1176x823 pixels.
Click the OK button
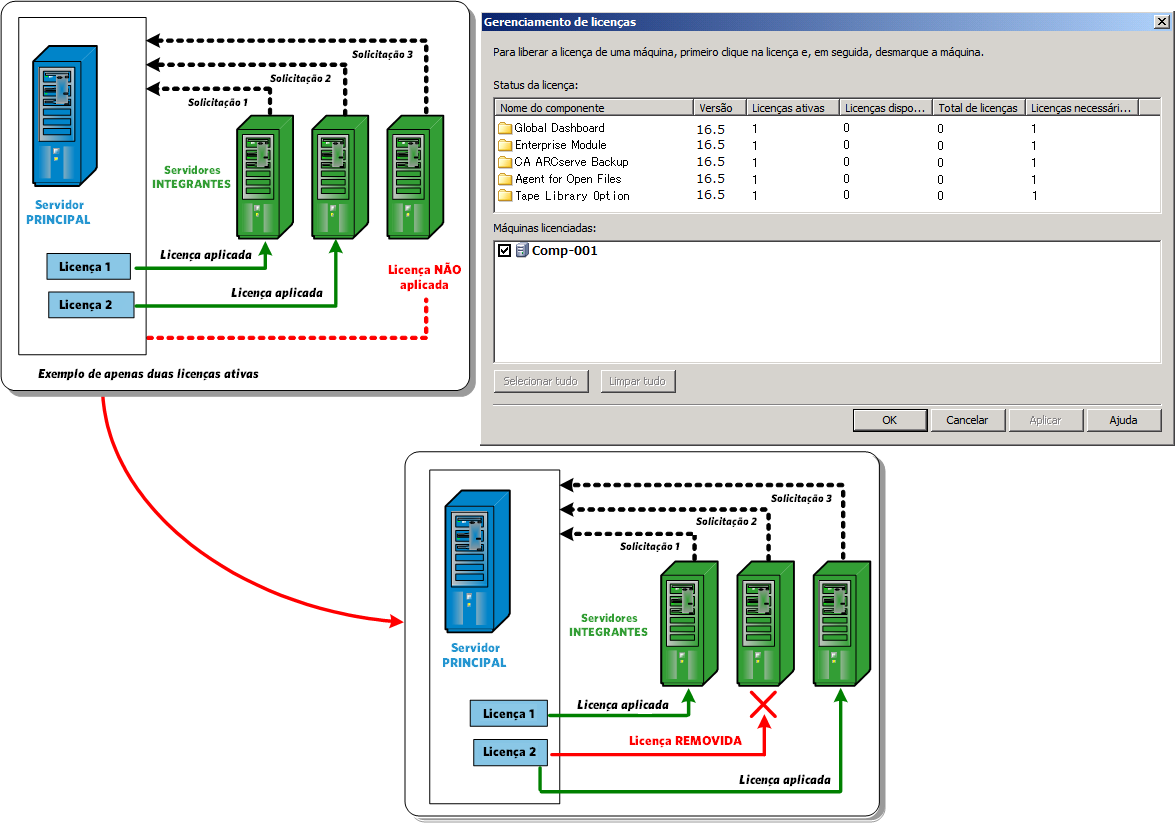(x=890, y=420)
